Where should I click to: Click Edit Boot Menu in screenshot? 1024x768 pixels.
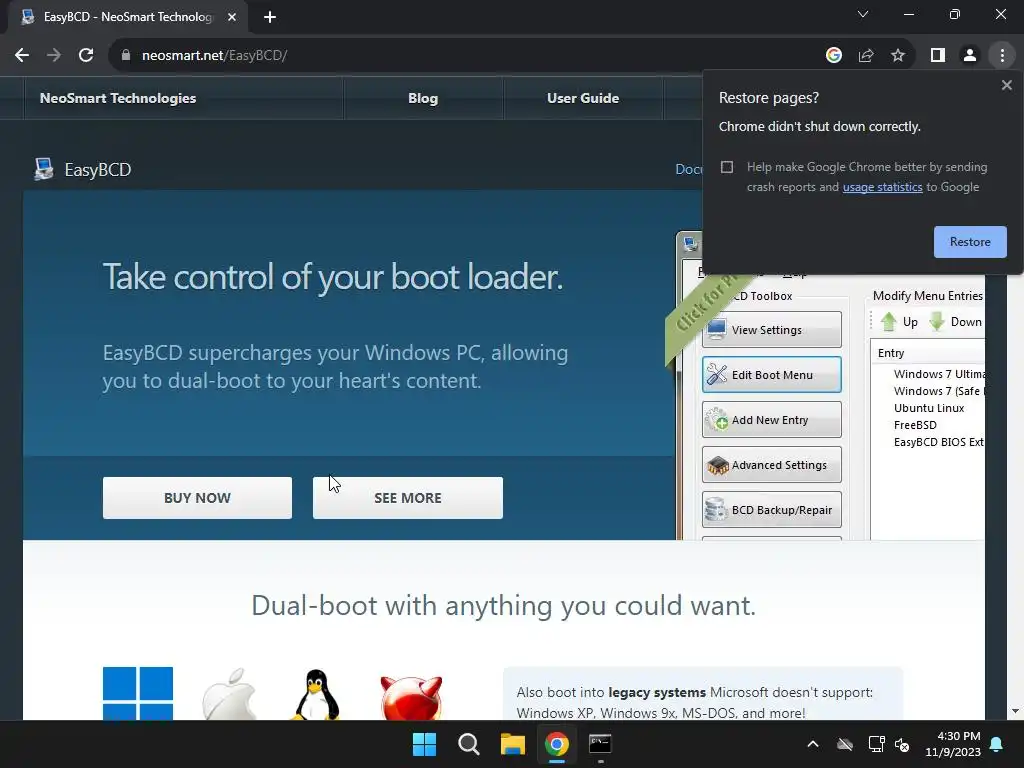coord(772,375)
